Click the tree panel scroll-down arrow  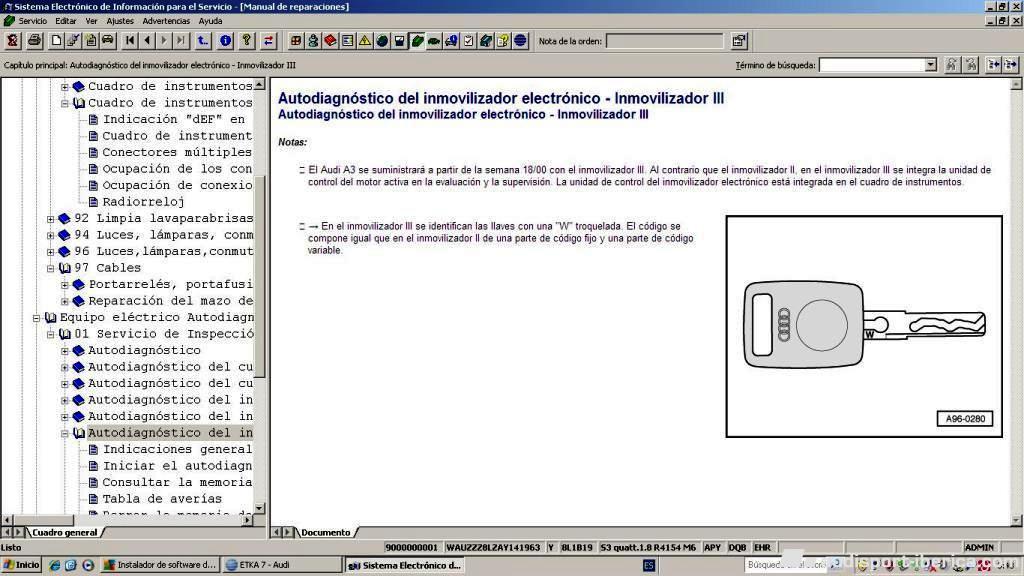pyautogui.click(x=259, y=508)
